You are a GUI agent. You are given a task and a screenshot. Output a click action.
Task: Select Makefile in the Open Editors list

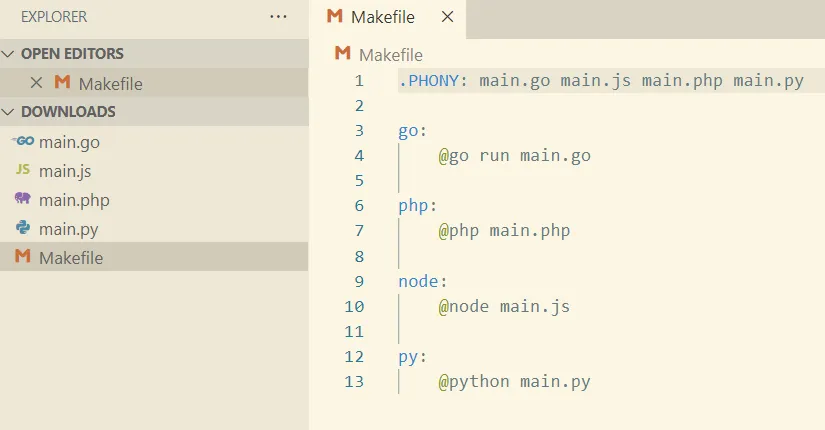(110, 83)
